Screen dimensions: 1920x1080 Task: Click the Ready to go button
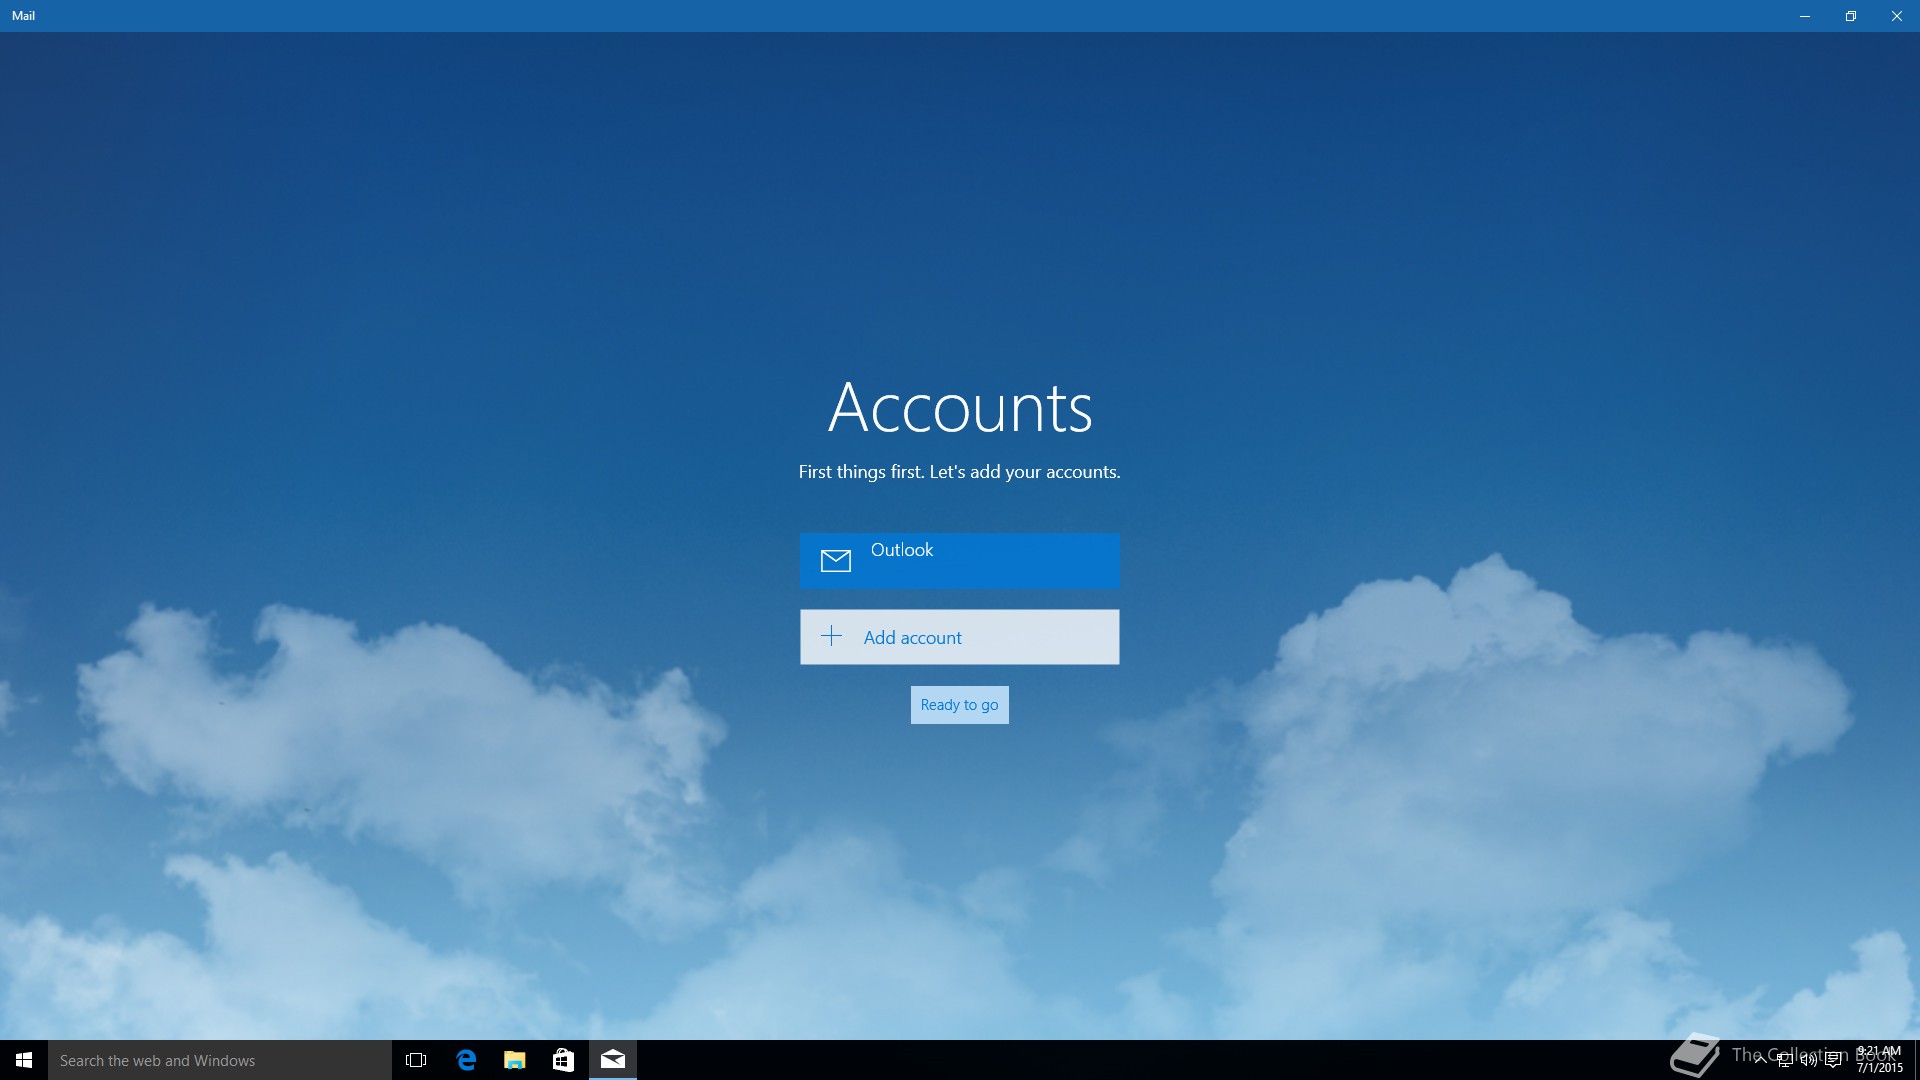959,705
